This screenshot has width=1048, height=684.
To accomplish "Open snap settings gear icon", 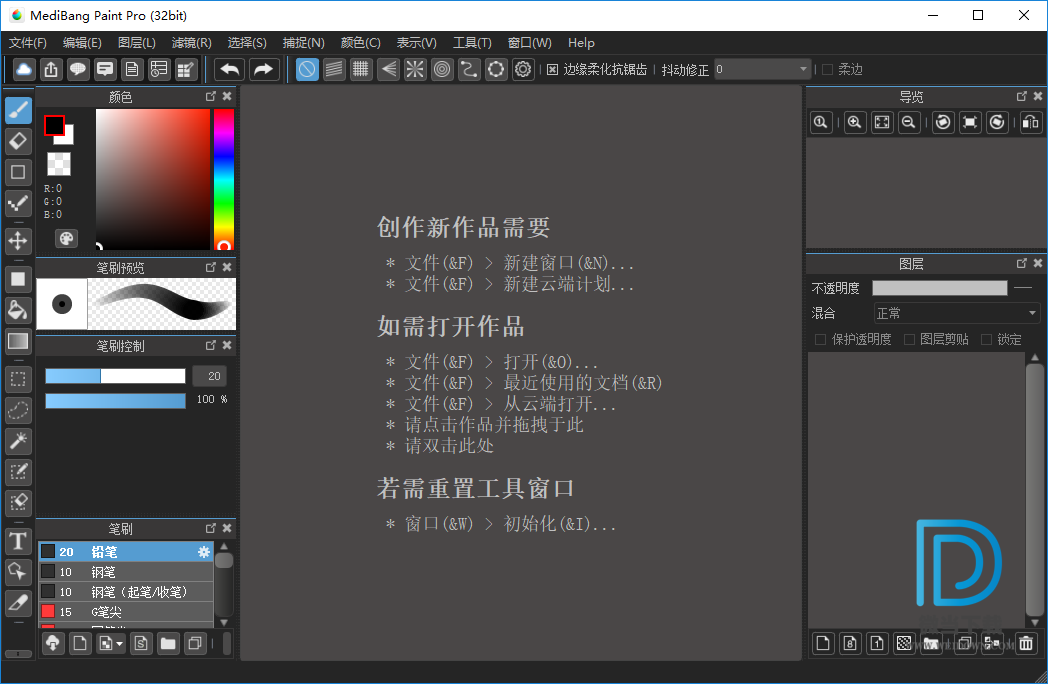I will 523,69.
